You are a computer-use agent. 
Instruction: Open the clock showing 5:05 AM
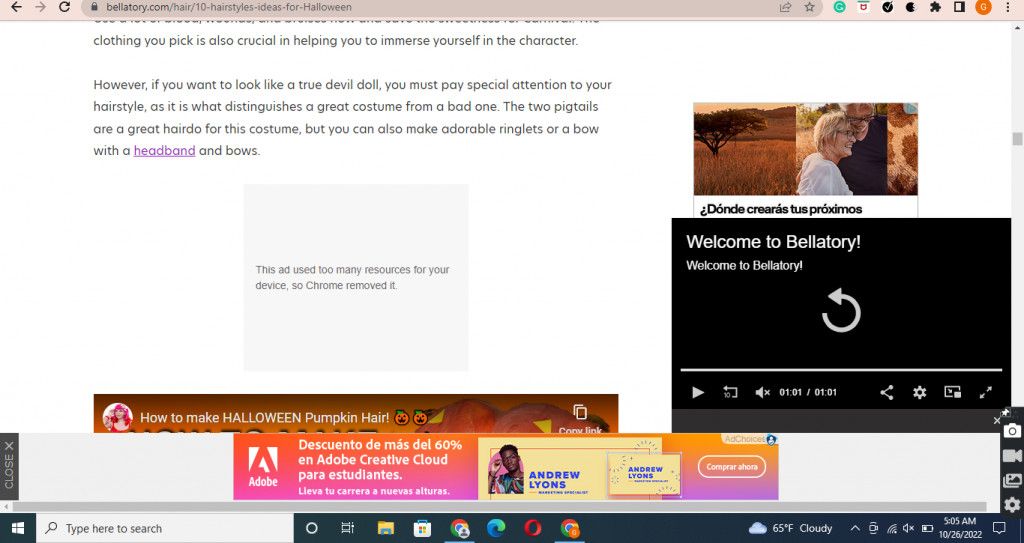coord(960,528)
